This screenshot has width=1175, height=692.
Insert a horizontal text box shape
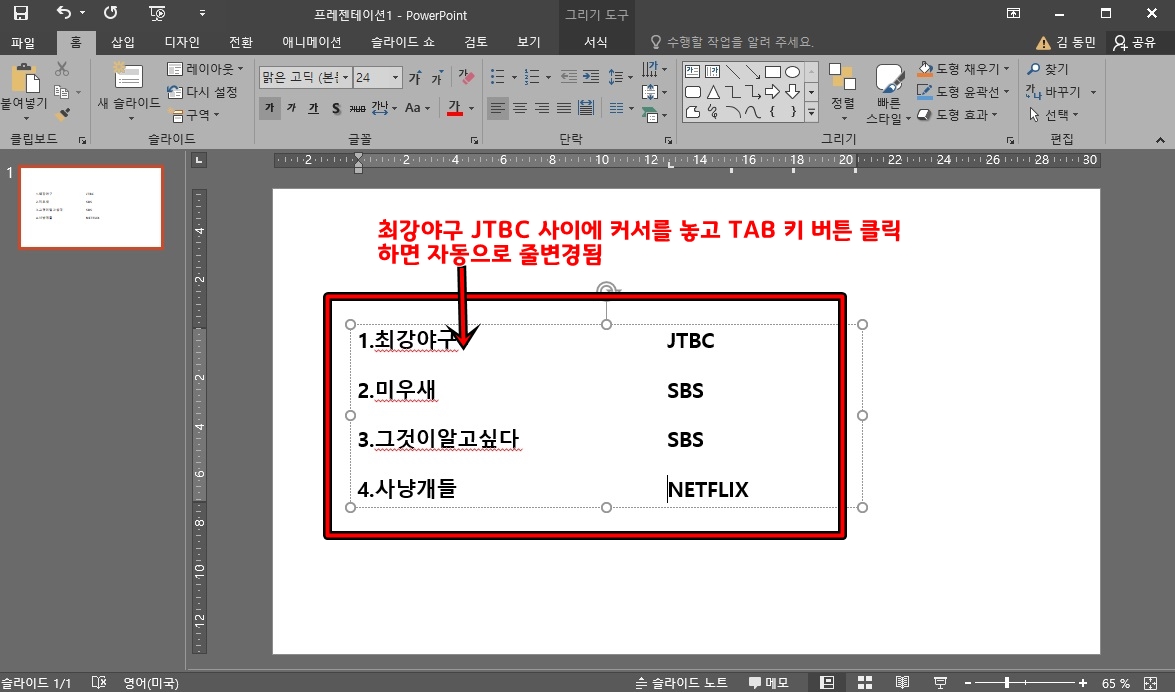point(693,72)
